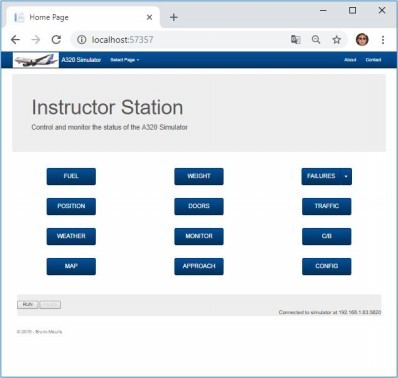The height and width of the screenshot is (378, 398).
Task: Click the site info icon in address bar
Action: (81, 40)
